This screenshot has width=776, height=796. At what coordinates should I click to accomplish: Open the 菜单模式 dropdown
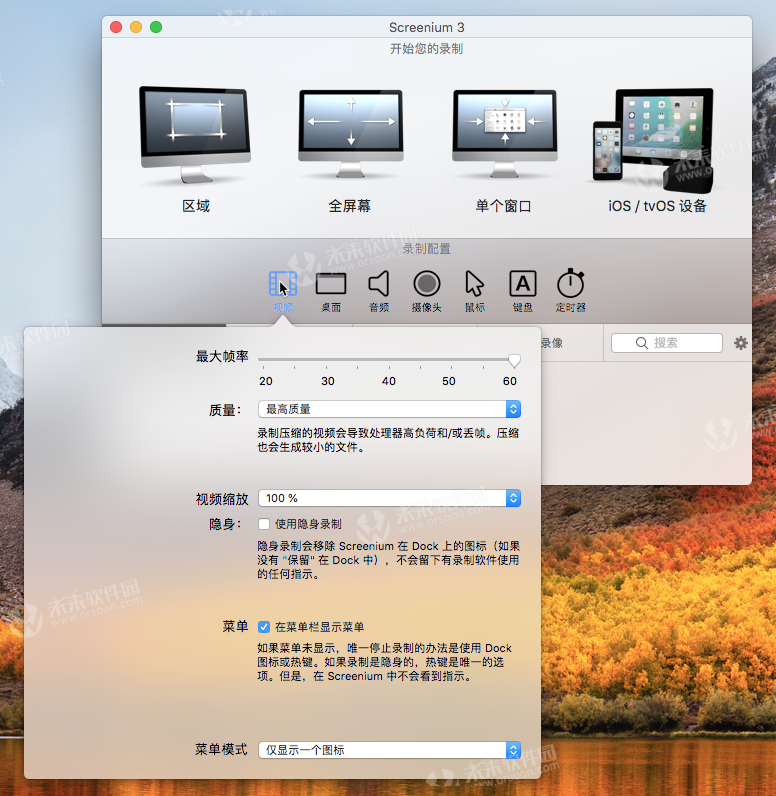389,750
